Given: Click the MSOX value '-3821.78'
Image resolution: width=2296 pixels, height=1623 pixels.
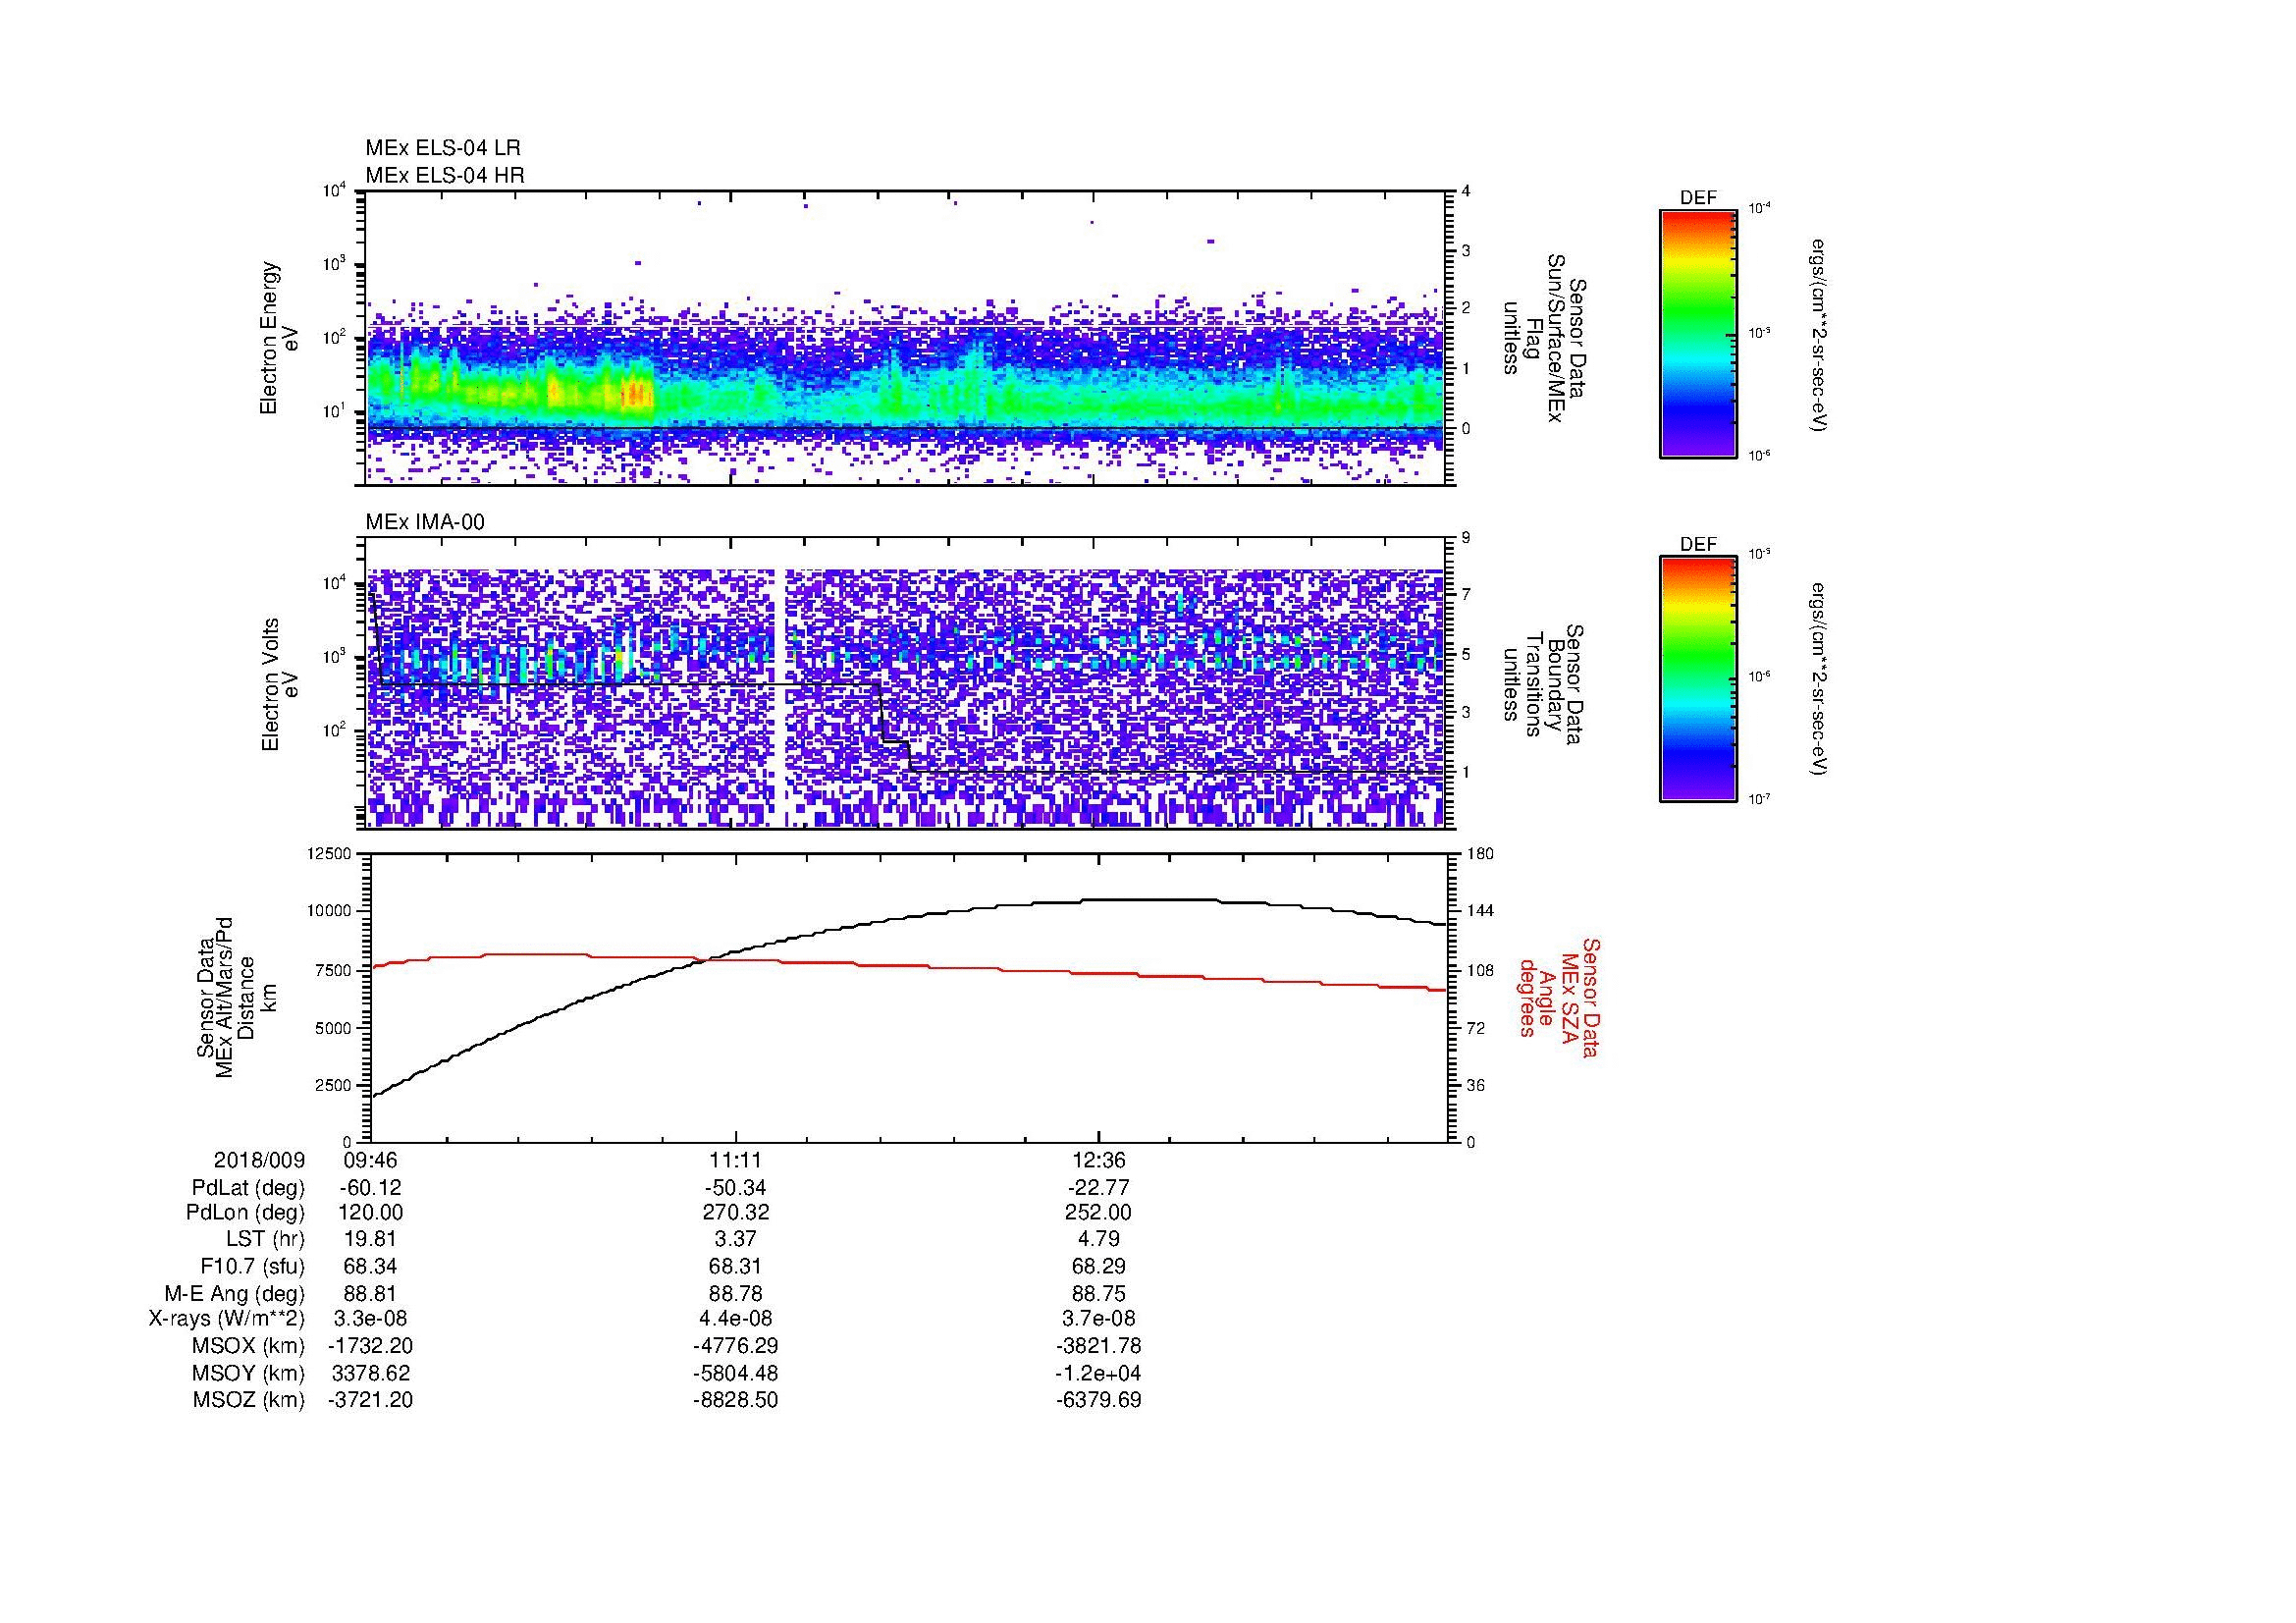Looking at the screenshot, I should click(x=1098, y=1346).
